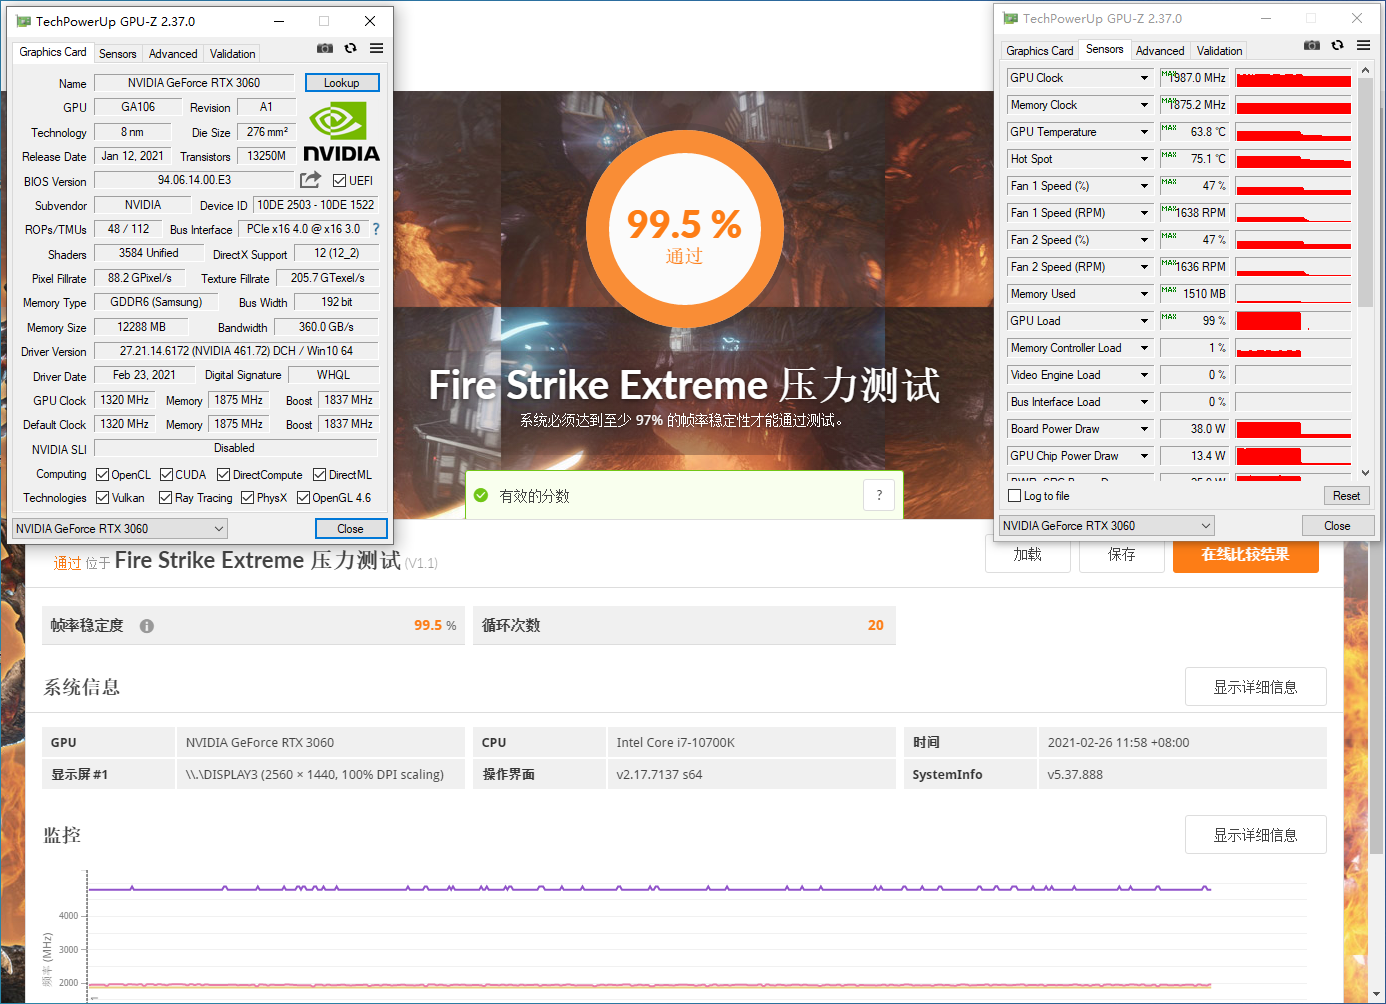Toggle the OpenCL checkbox
This screenshot has height=1004, width=1386.
102,474
